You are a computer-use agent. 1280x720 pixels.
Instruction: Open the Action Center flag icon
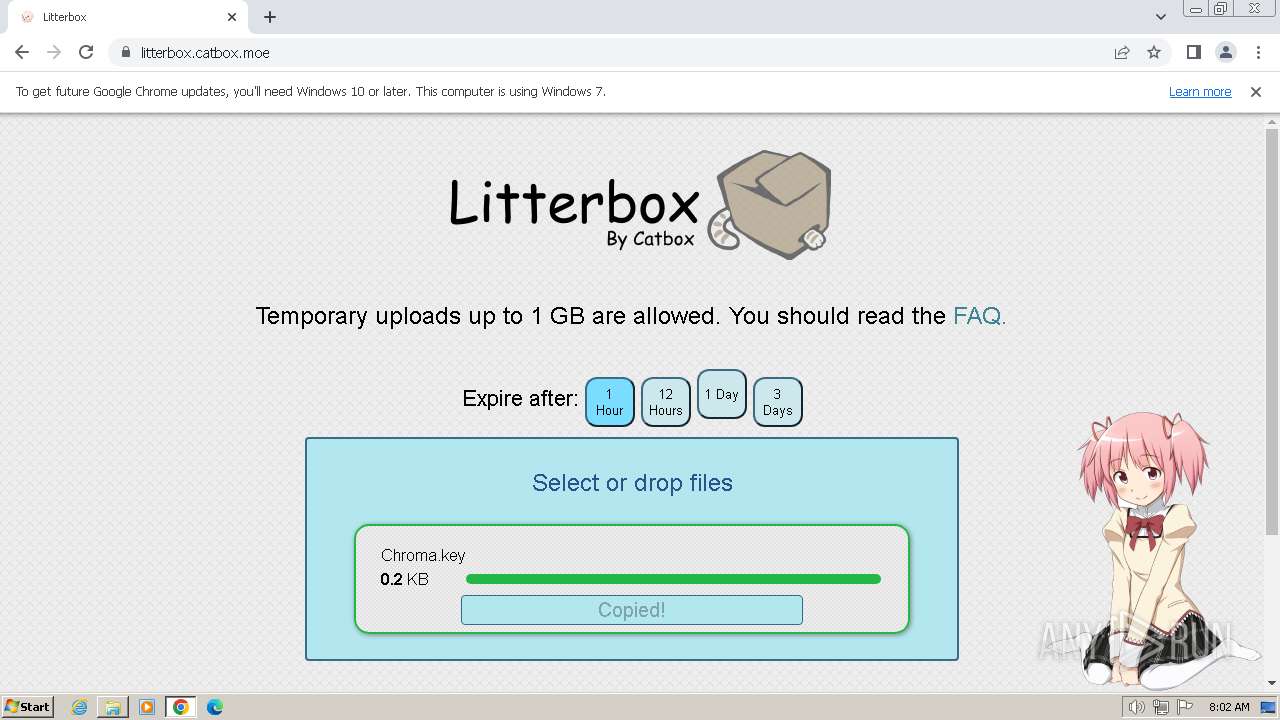click(x=1185, y=707)
